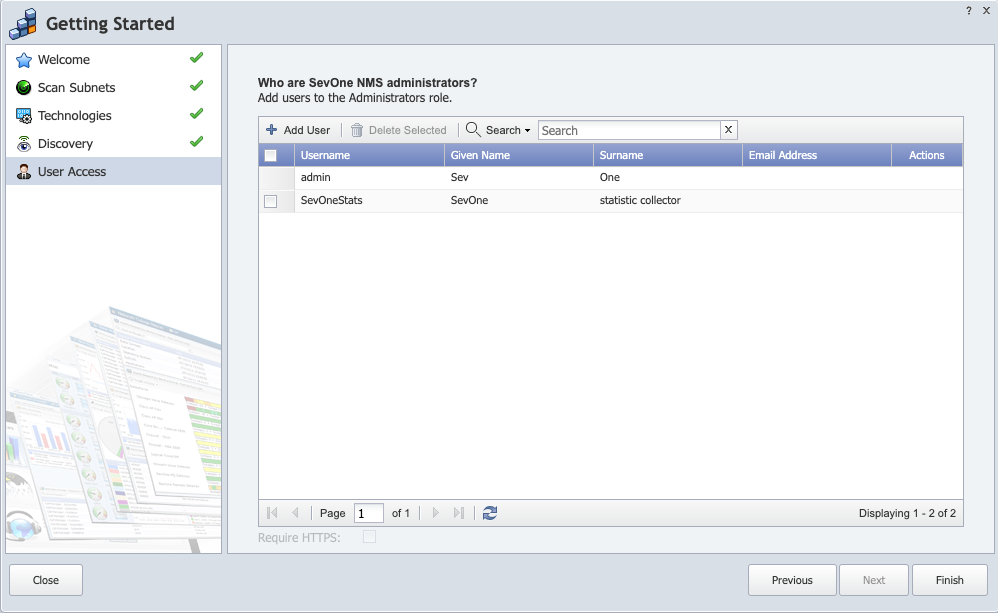Click the Delete Selected button
The width and height of the screenshot is (998, 613).
tap(399, 130)
